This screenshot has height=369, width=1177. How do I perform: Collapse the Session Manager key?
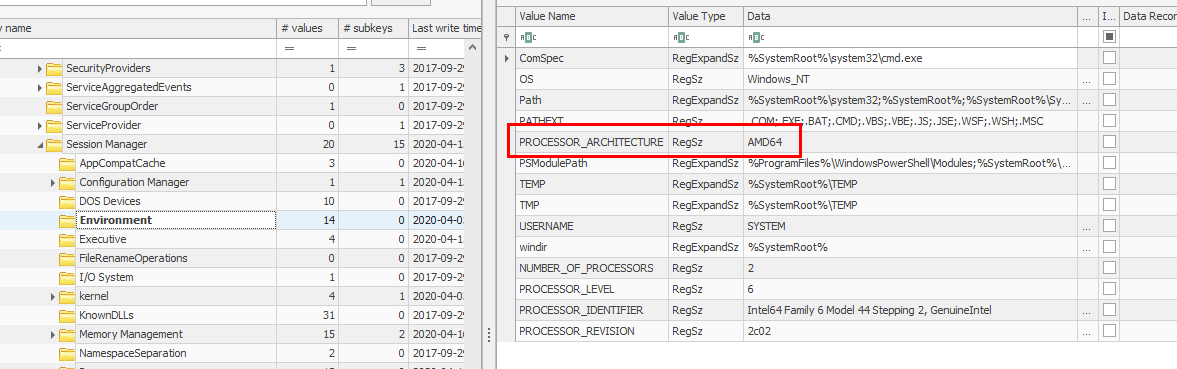[40, 145]
